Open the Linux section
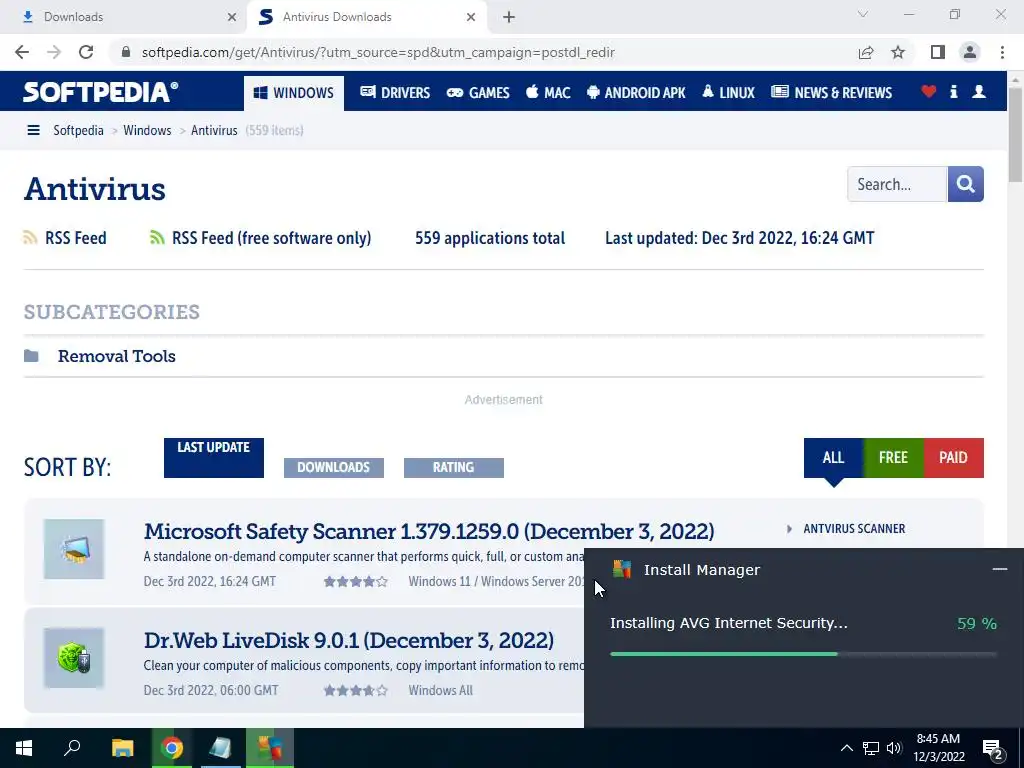This screenshot has width=1024, height=768. (728, 93)
